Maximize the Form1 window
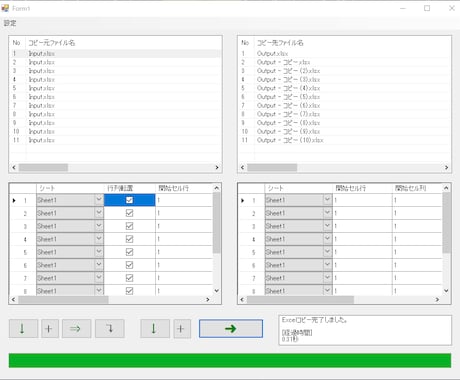The image size is (460, 380). pyautogui.click(x=427, y=8)
